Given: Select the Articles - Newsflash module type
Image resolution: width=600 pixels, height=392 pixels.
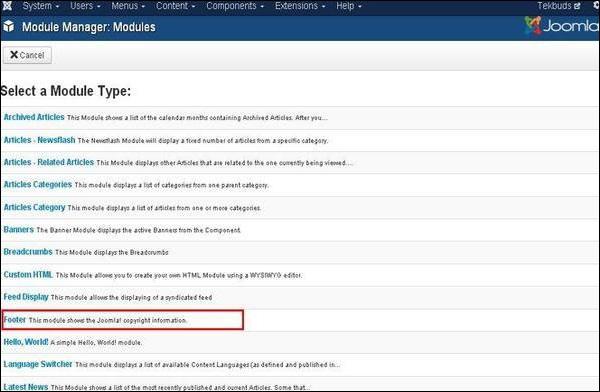Looking at the screenshot, I should pyautogui.click(x=39, y=140).
